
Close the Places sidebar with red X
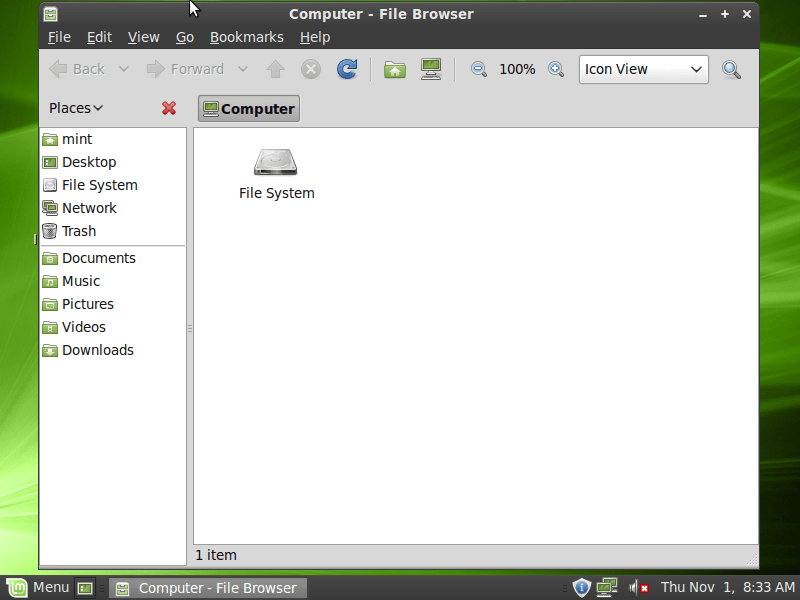pos(169,108)
